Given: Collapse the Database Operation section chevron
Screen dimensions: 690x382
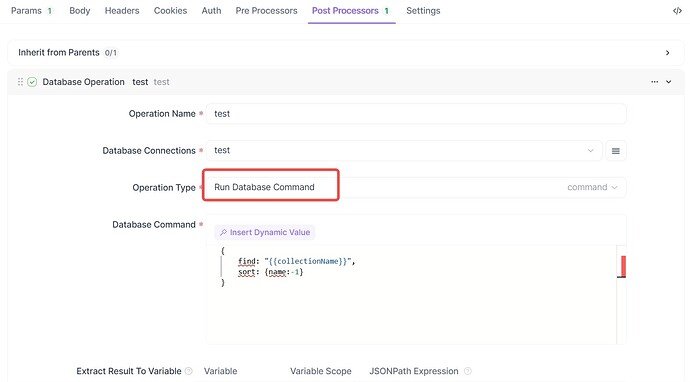Looking at the screenshot, I should (668, 82).
